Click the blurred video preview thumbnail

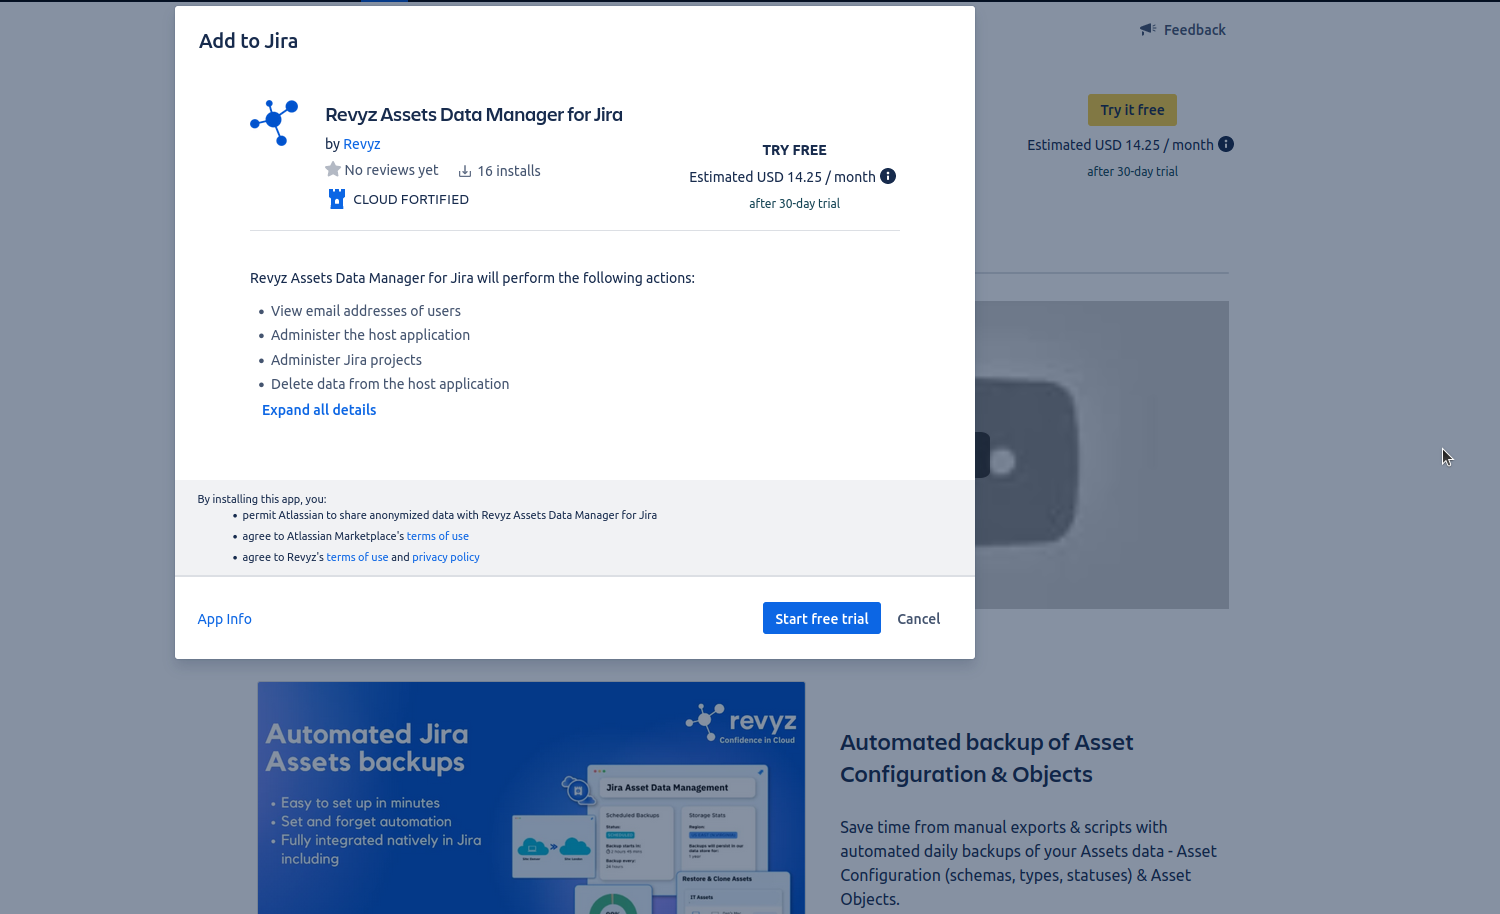(1100, 455)
